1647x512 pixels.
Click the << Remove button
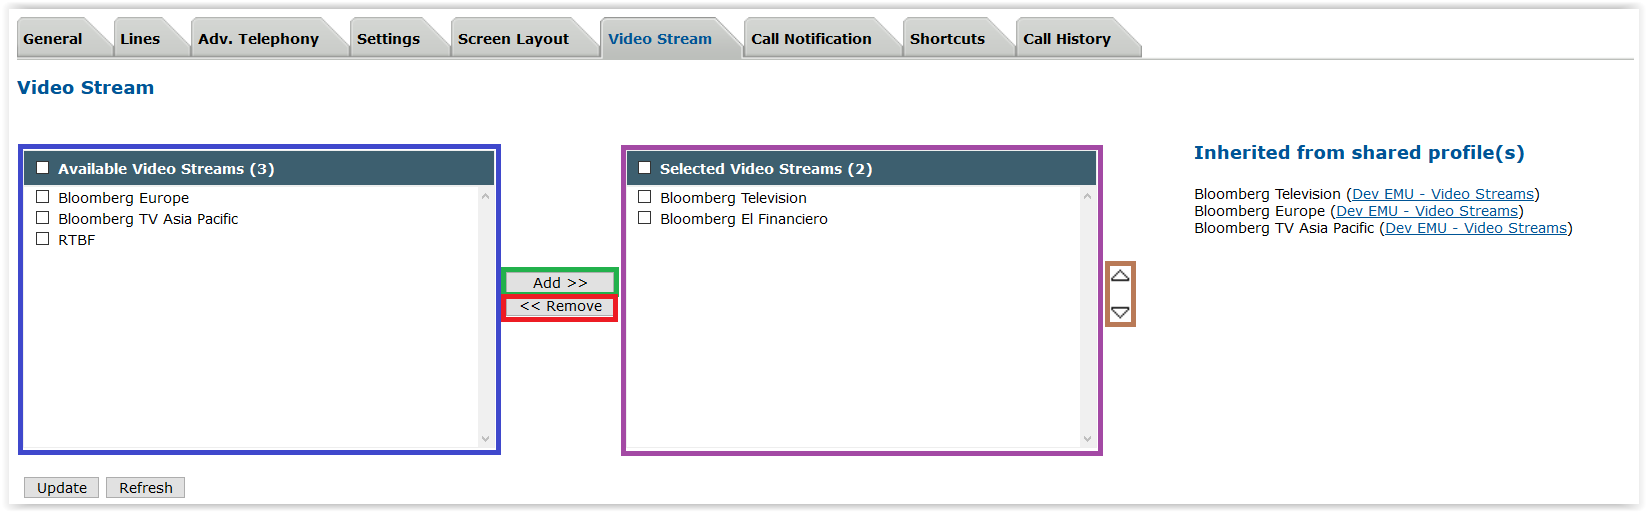(560, 306)
